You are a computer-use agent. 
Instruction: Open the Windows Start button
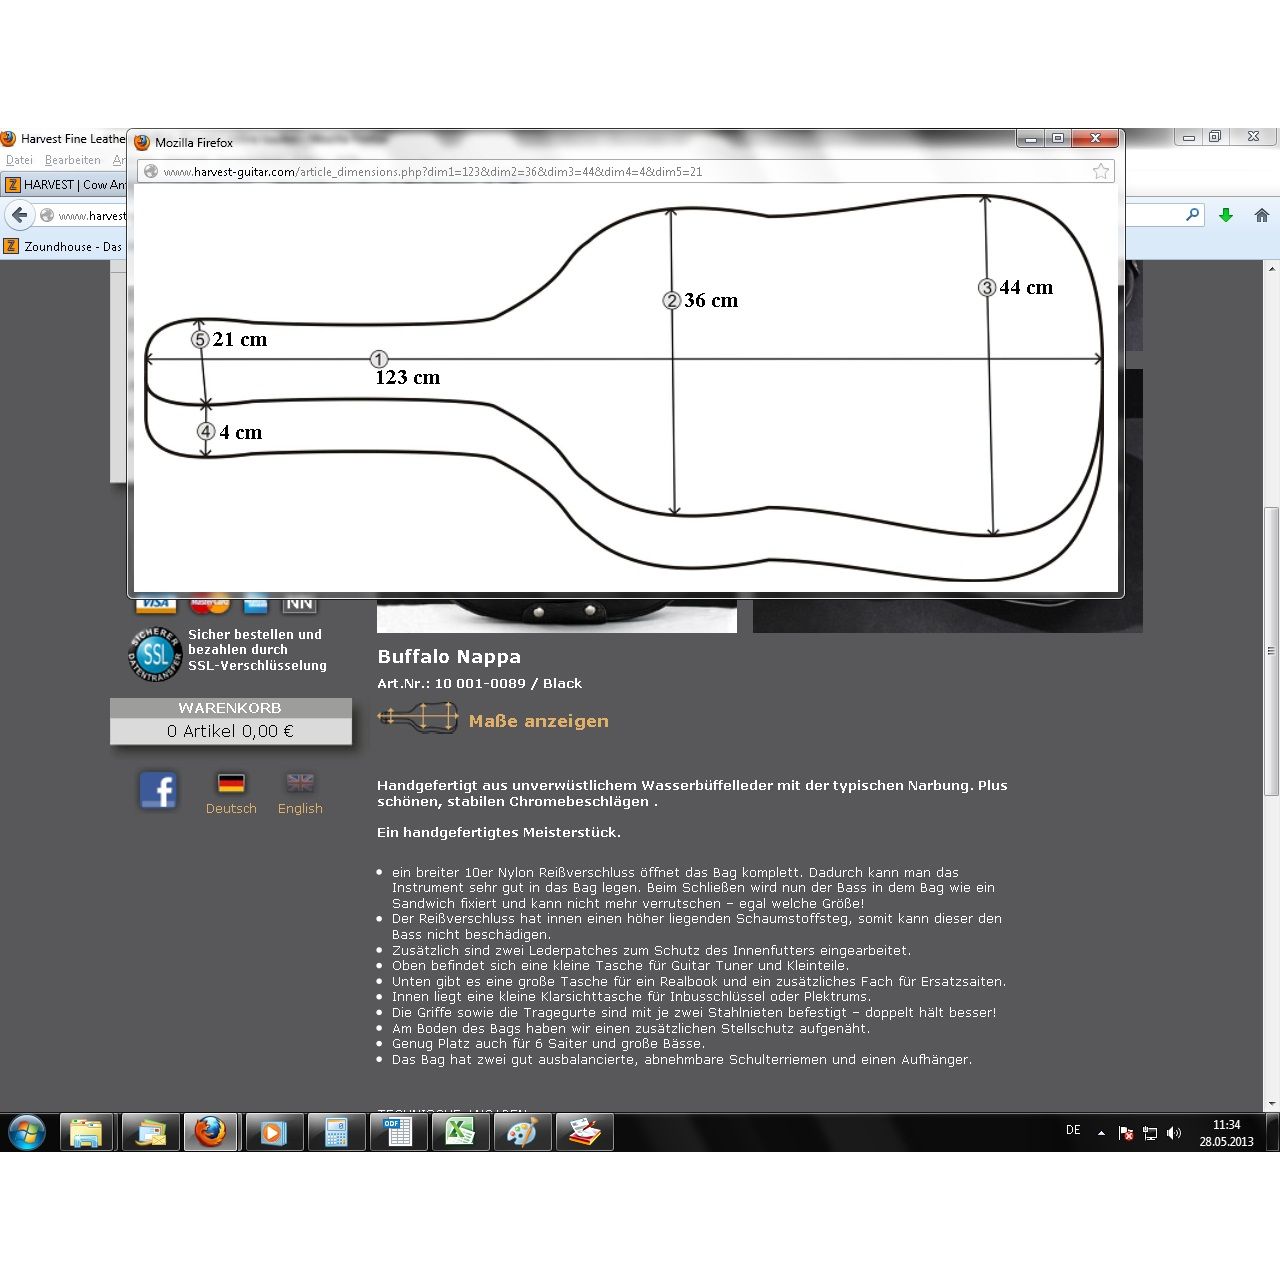point(27,1133)
